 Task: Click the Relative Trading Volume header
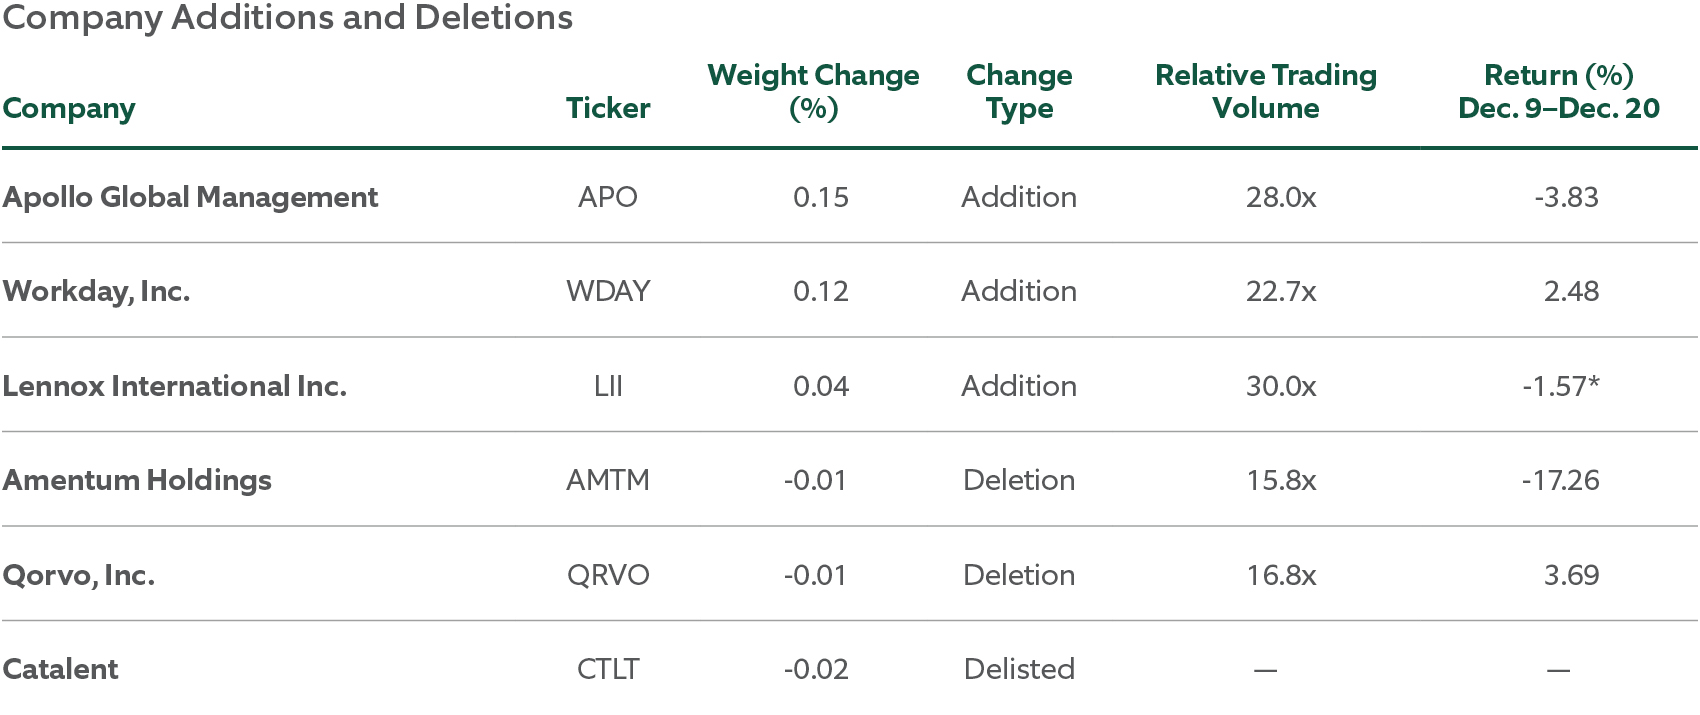click(x=1265, y=91)
